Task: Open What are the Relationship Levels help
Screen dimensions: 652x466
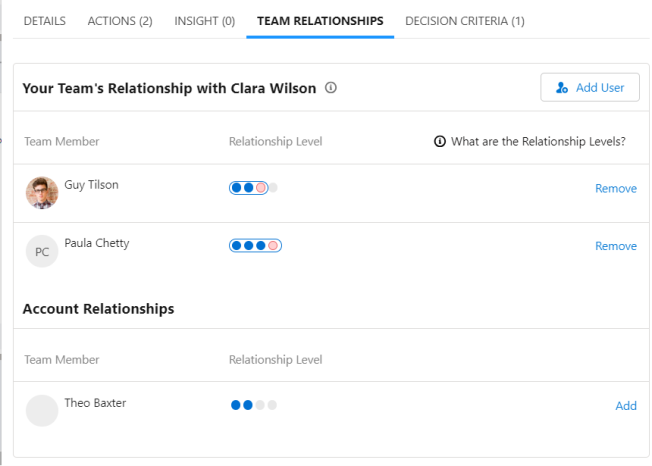Action: [538, 142]
